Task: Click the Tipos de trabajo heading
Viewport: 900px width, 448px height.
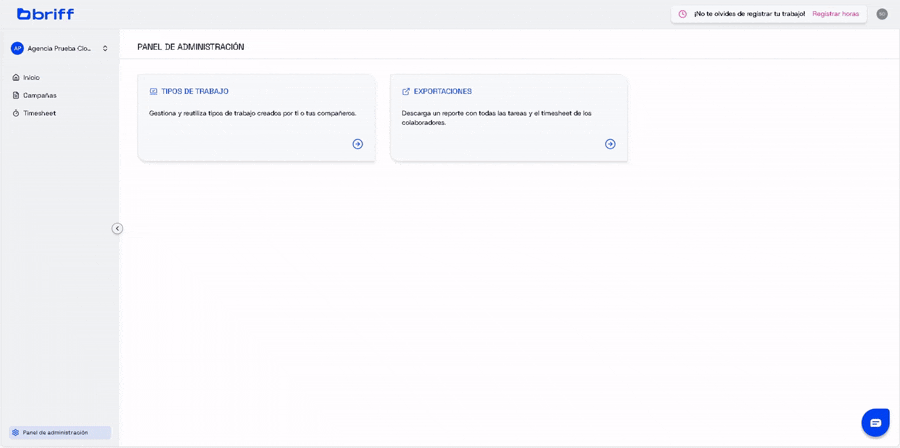Action: point(195,91)
